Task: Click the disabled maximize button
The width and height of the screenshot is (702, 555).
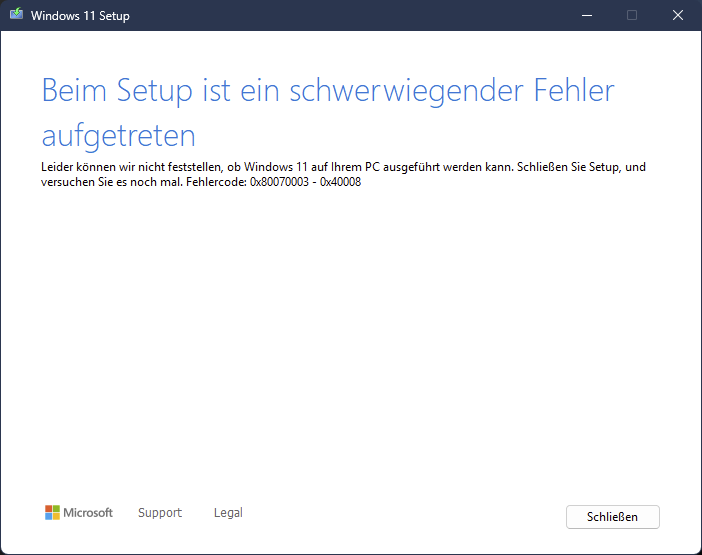Action: pyautogui.click(x=632, y=16)
